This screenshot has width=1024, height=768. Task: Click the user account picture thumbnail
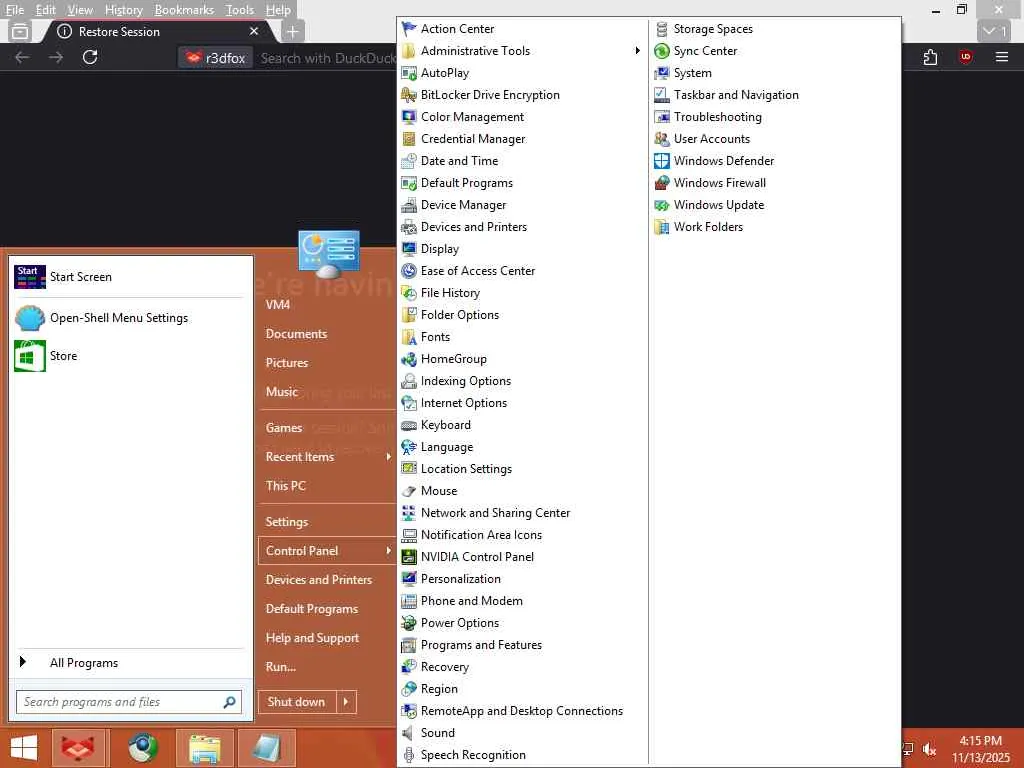coord(328,253)
